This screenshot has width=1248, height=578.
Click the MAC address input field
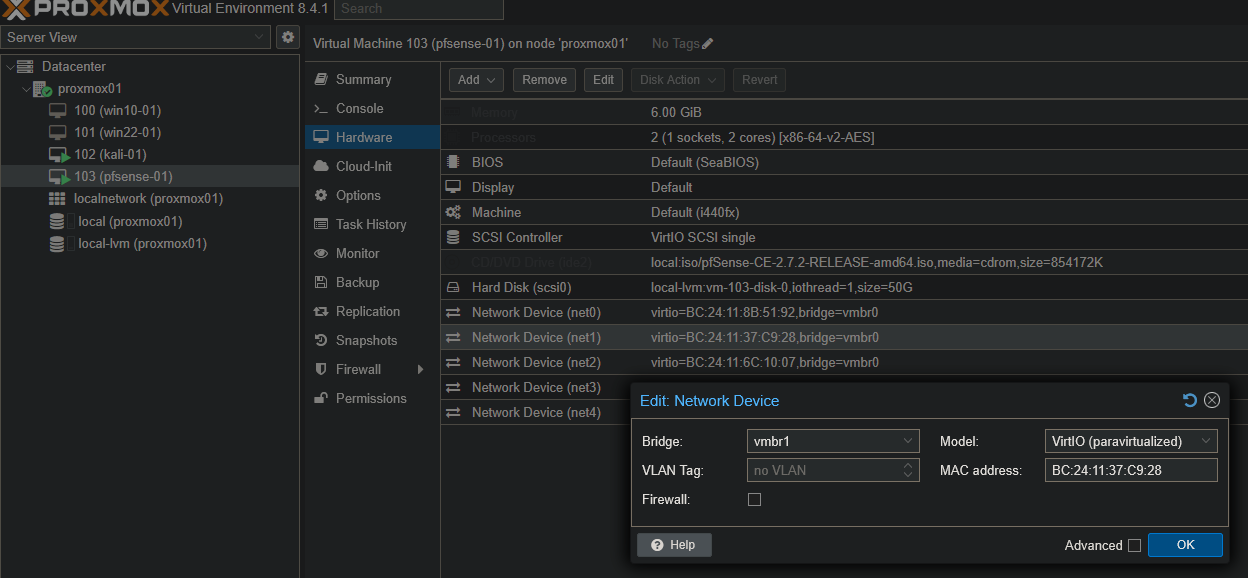[1130, 470]
